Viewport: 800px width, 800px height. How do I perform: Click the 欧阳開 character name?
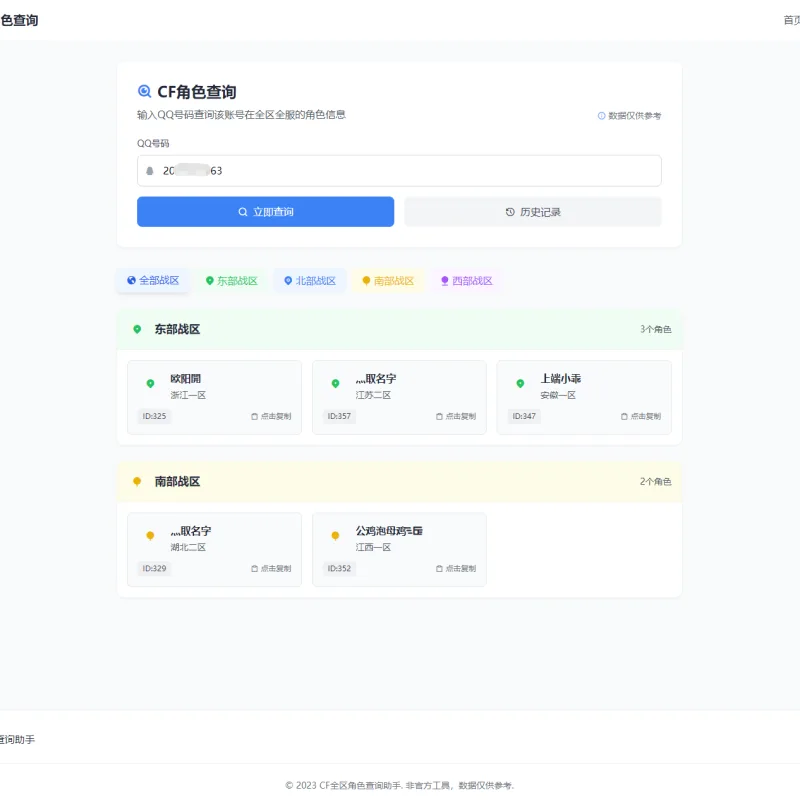point(186,379)
